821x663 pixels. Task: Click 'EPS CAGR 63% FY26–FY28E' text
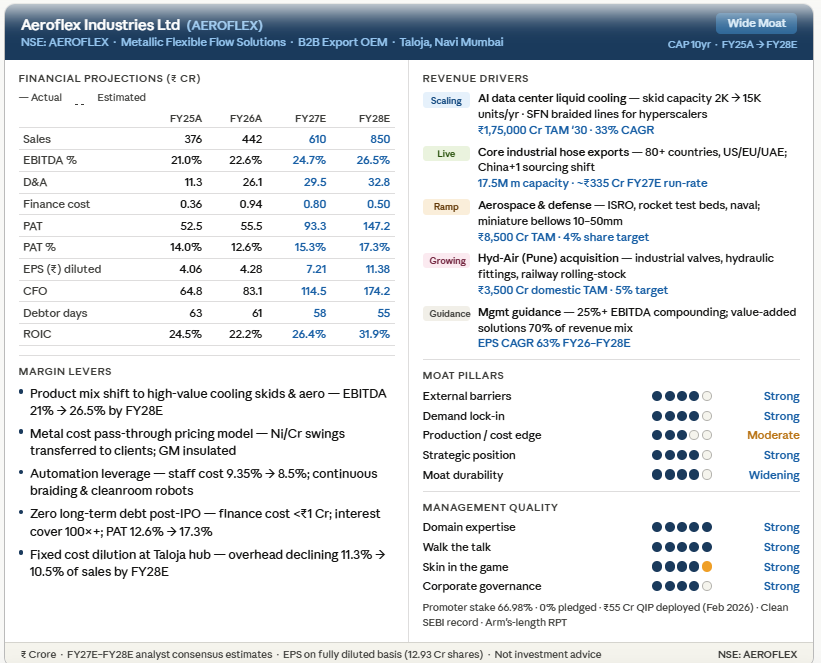[554, 343]
